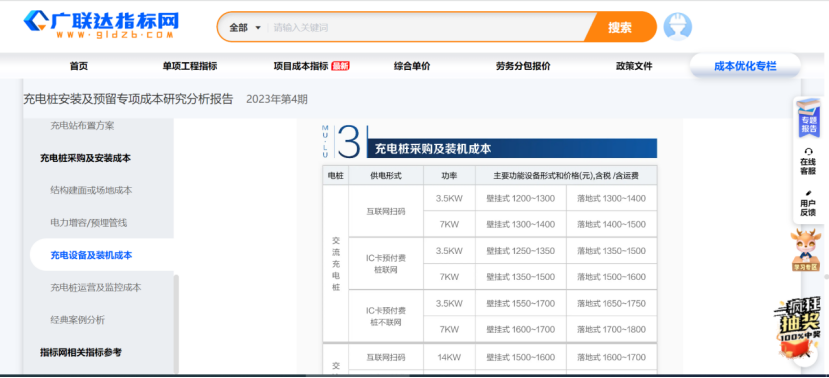
Task: Open 电力增容/预埋管线 section link
Action: [x=89, y=223]
